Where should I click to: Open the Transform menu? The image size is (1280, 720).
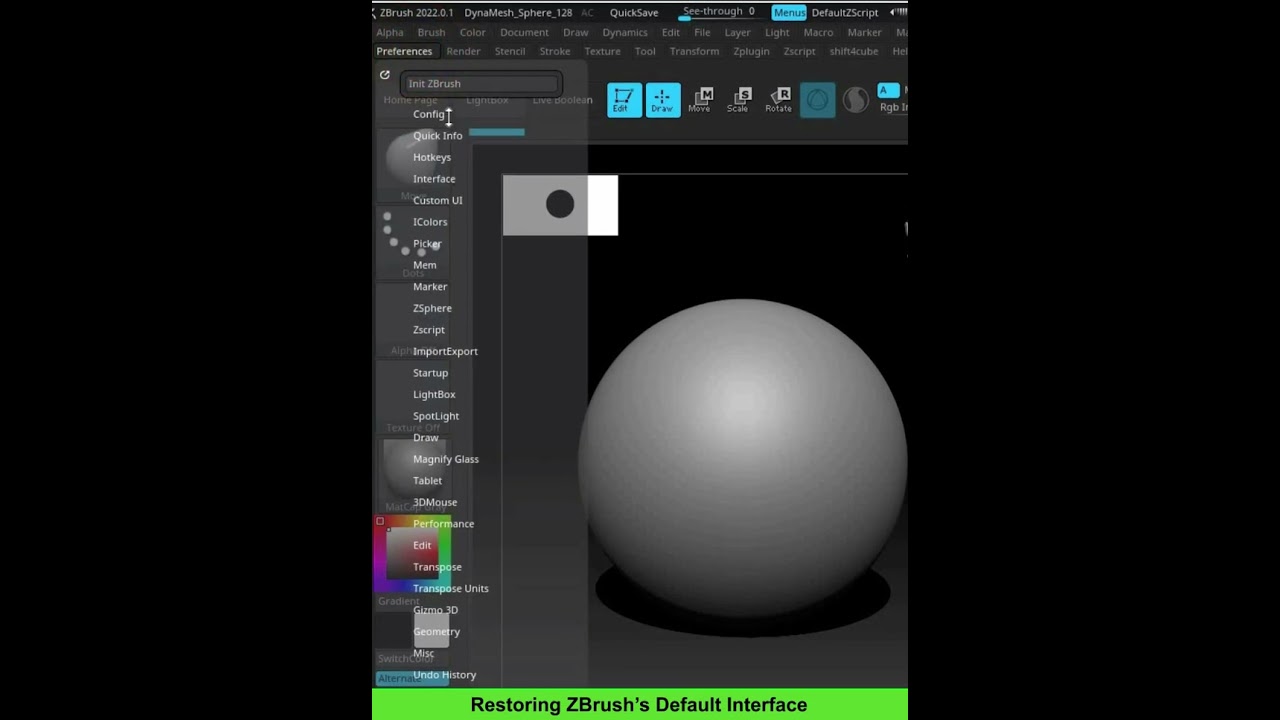coord(694,51)
